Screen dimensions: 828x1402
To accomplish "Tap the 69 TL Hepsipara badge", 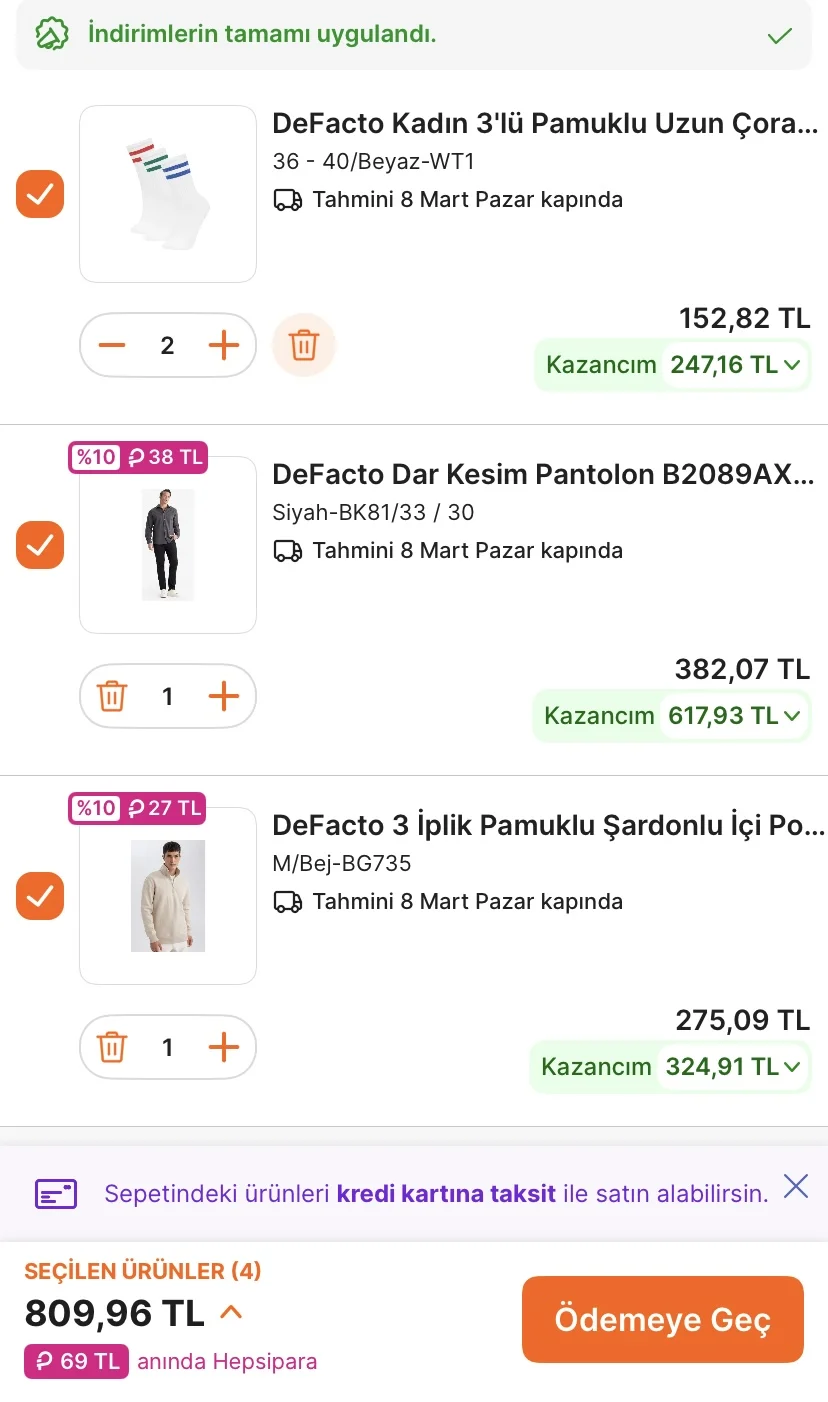I will tap(77, 1361).
